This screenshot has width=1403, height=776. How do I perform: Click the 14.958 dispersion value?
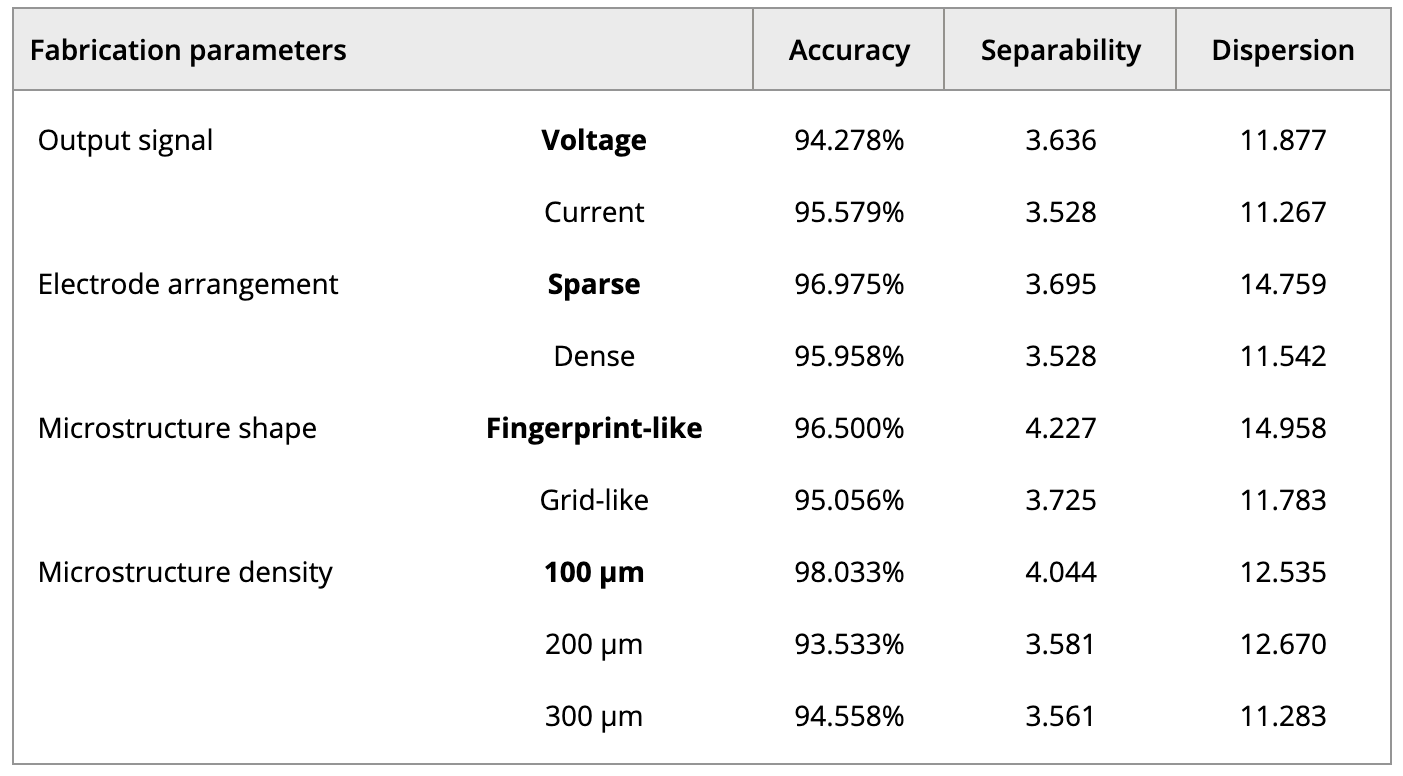click(1283, 428)
